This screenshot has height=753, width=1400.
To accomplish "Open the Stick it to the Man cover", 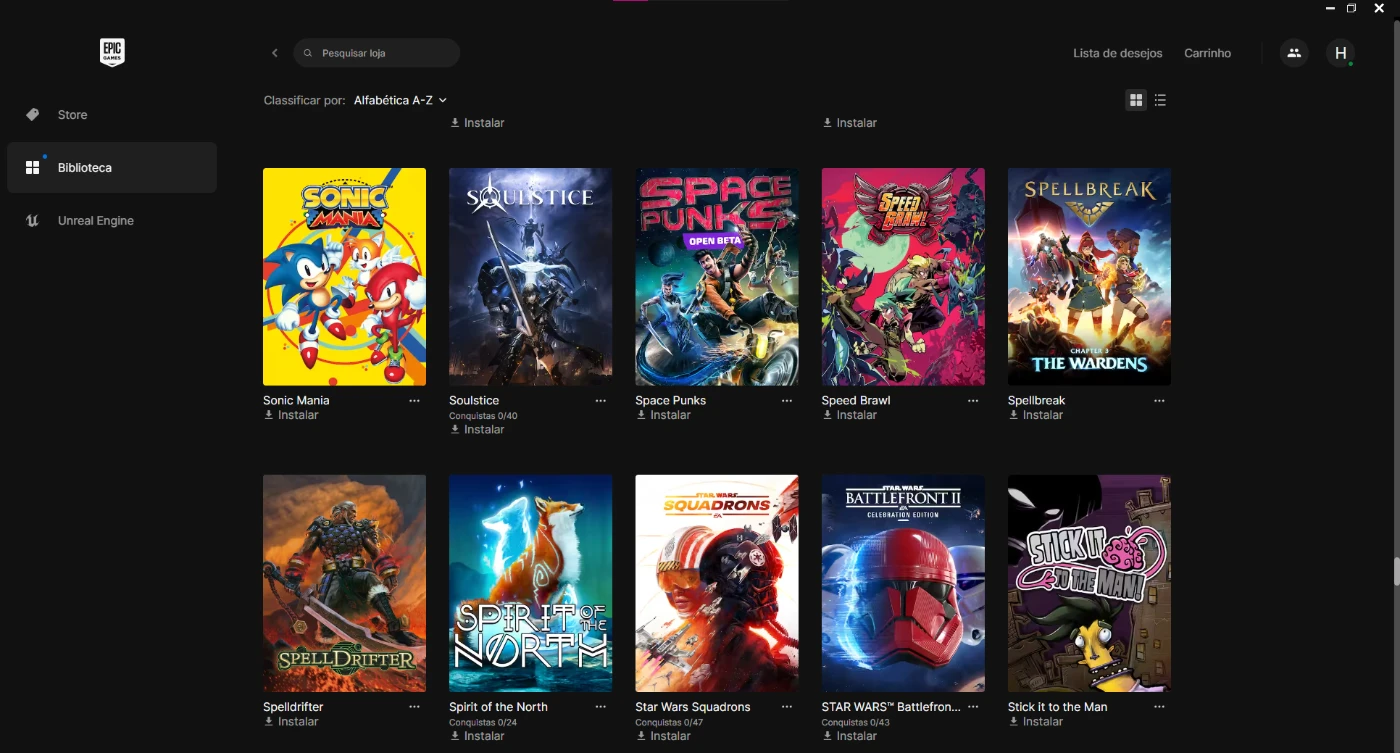I will click(x=1089, y=583).
